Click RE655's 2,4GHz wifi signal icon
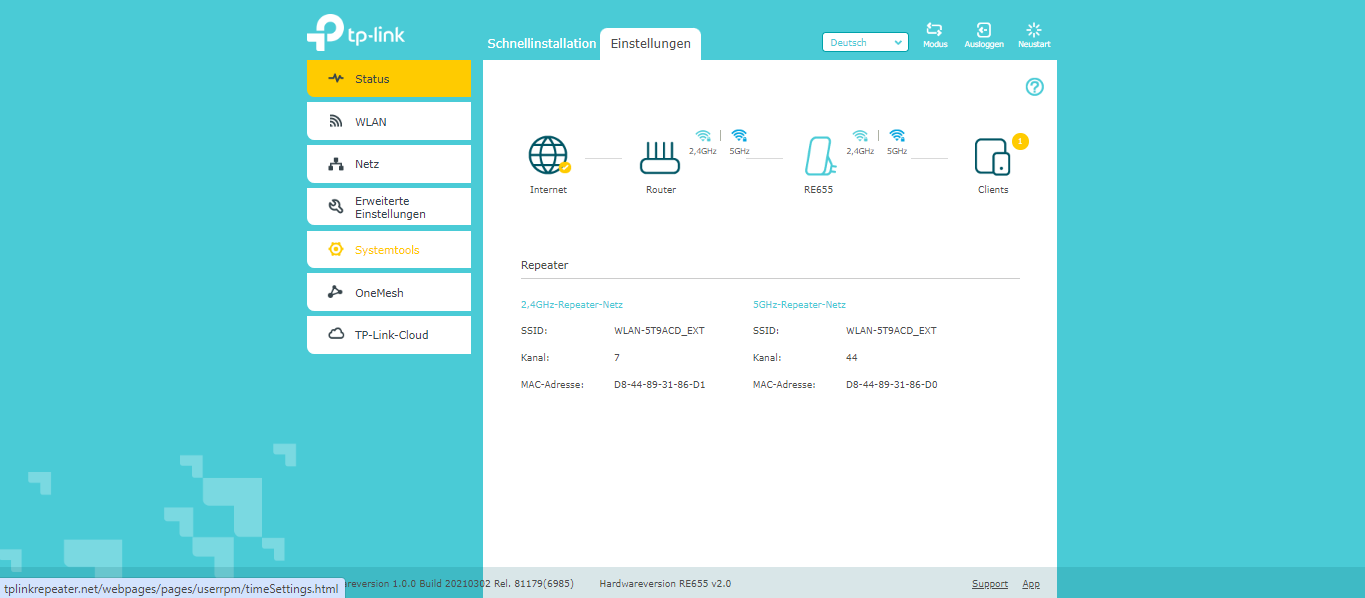This screenshot has height=598, width=1365. click(860, 135)
